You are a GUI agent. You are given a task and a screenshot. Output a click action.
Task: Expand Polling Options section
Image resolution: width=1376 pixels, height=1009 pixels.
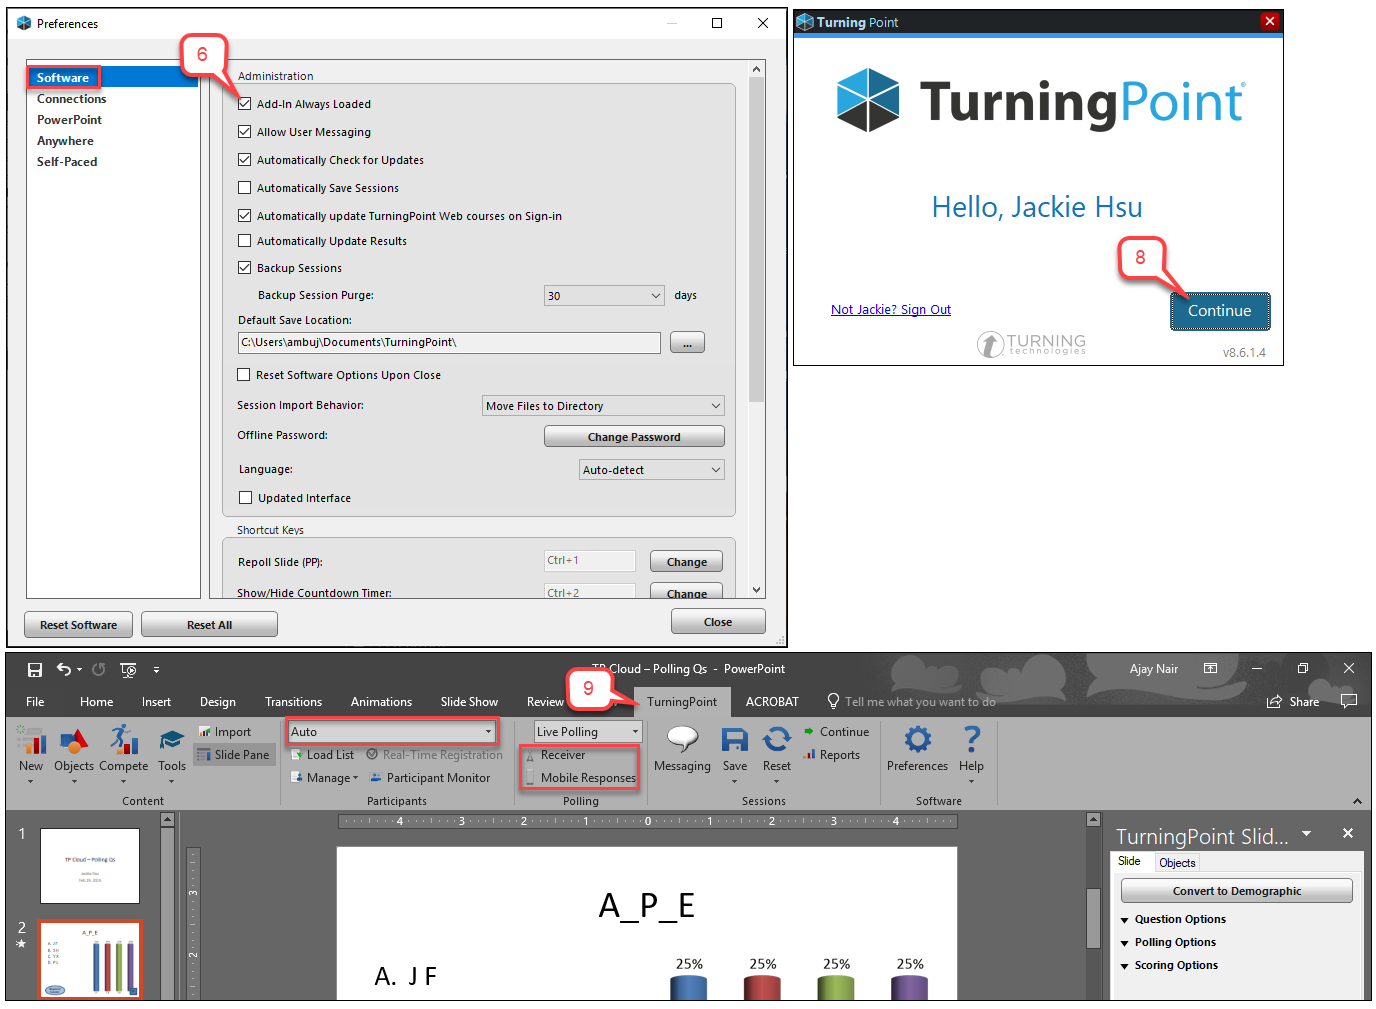point(1168,942)
